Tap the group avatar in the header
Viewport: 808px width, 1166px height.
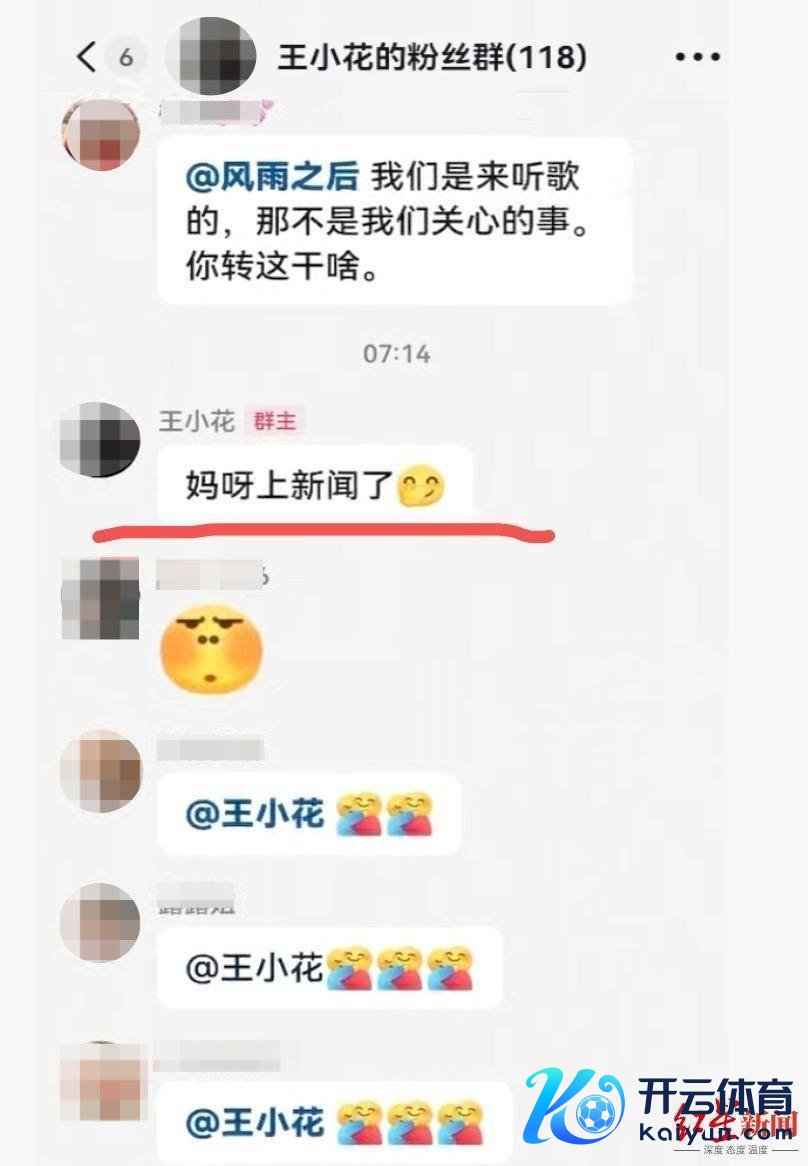pyautogui.click(x=211, y=56)
